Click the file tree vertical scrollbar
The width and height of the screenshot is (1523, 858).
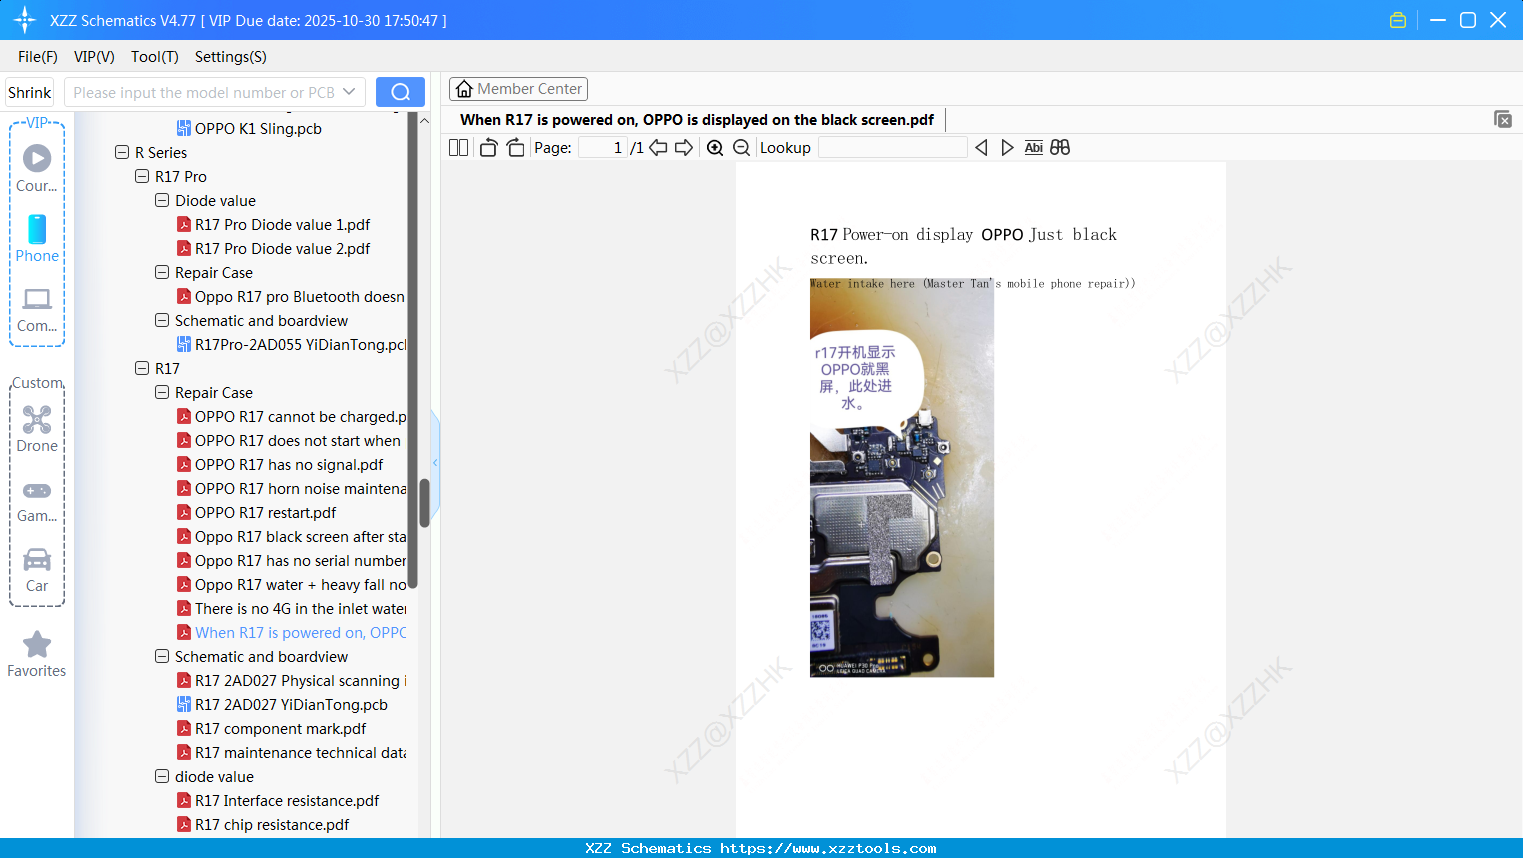pos(424,502)
